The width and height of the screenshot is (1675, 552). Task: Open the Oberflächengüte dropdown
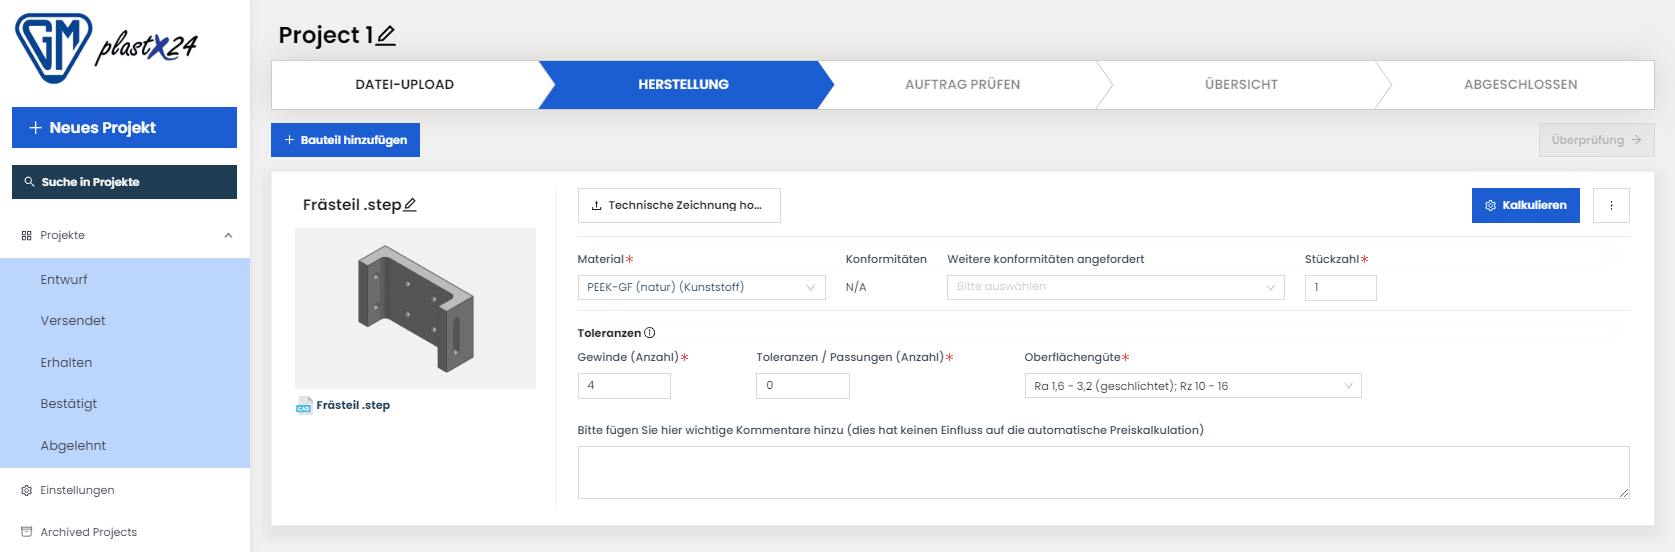[1192, 386]
